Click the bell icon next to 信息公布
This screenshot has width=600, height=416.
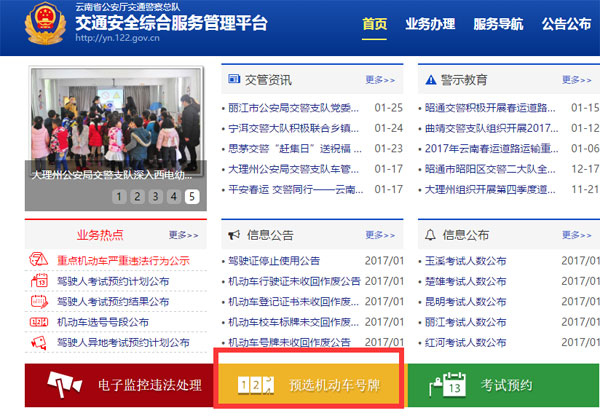point(431,235)
